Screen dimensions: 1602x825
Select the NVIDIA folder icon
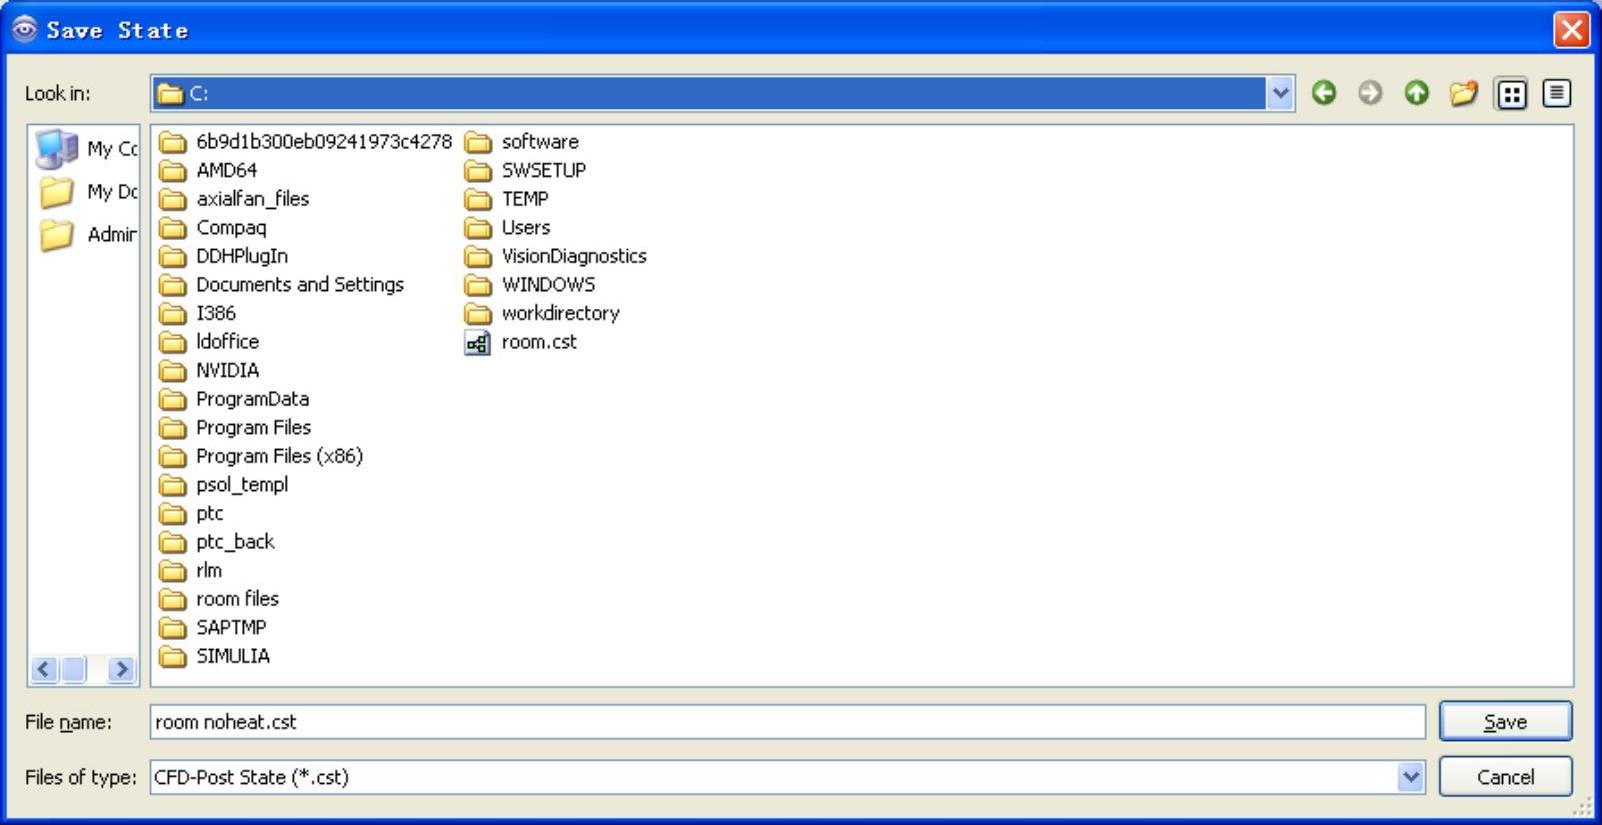coord(173,371)
